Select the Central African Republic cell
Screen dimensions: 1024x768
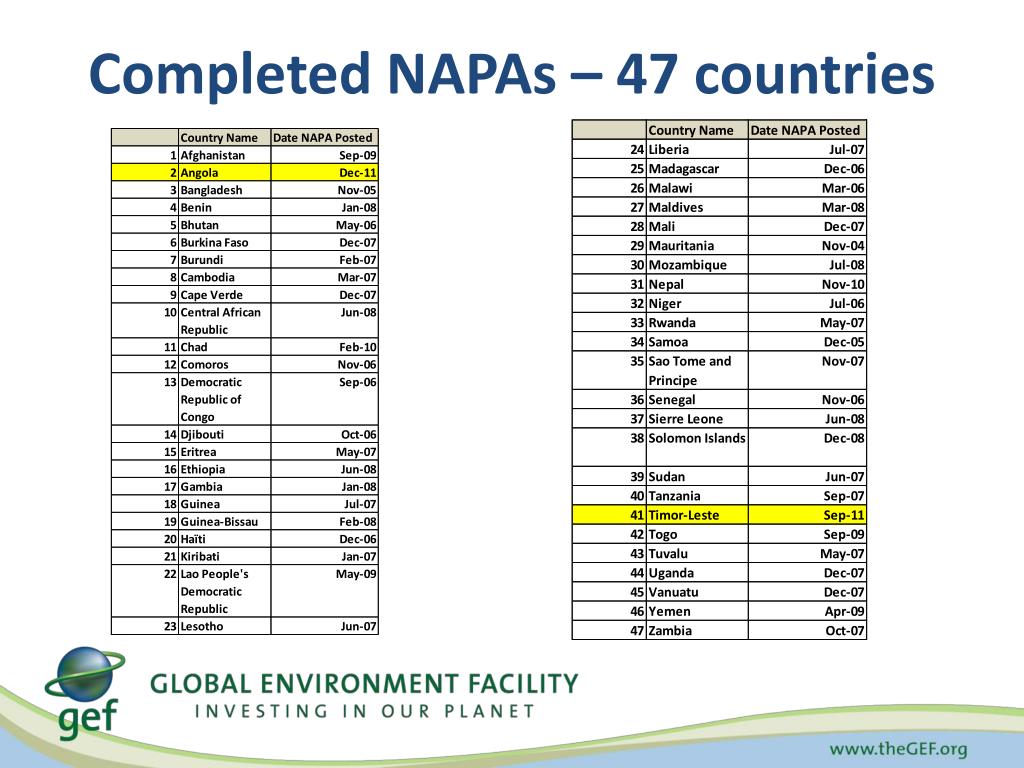[x=224, y=321]
